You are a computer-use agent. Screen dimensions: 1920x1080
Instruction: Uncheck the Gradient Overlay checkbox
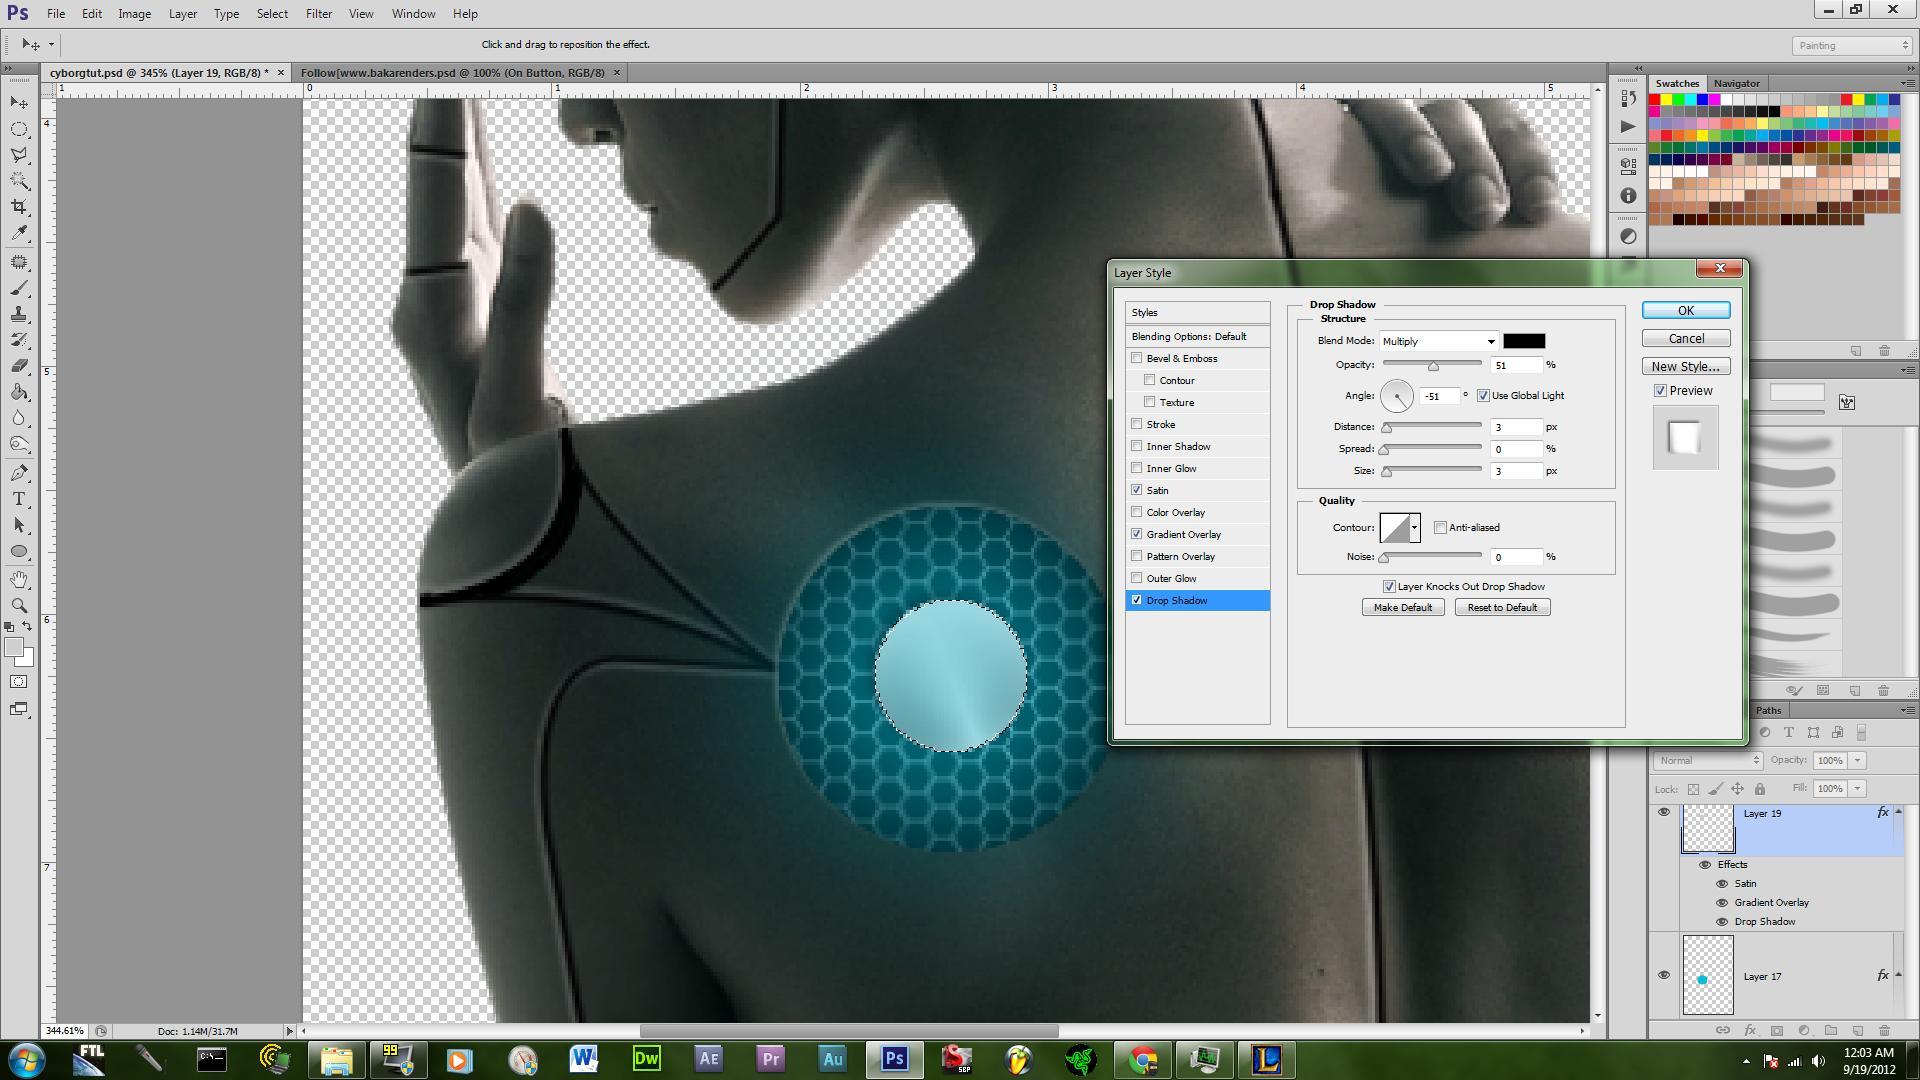tap(1136, 534)
